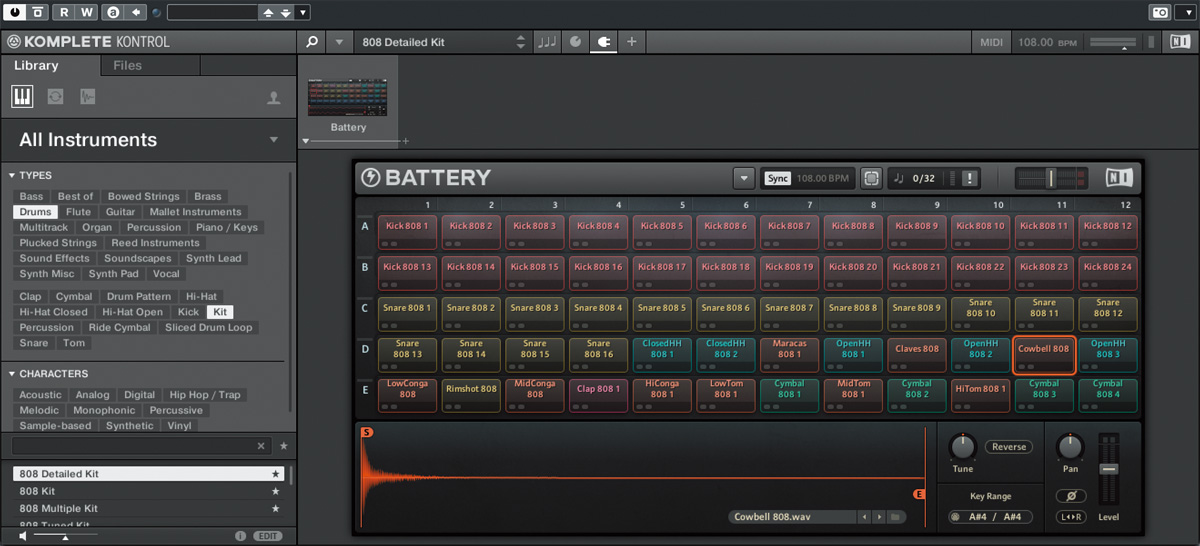Collapse the CHARACTERS section
Screen dimensions: 1200x546
point(12,374)
